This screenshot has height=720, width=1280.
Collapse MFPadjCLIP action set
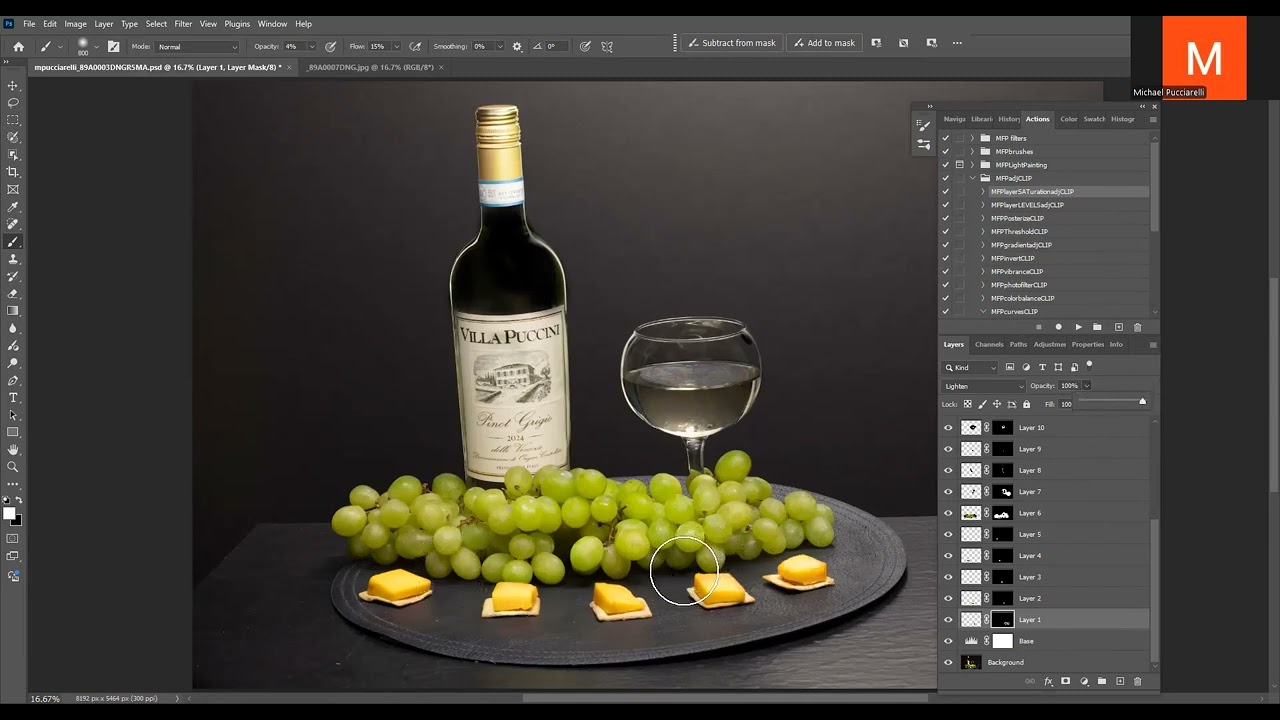click(x=972, y=178)
